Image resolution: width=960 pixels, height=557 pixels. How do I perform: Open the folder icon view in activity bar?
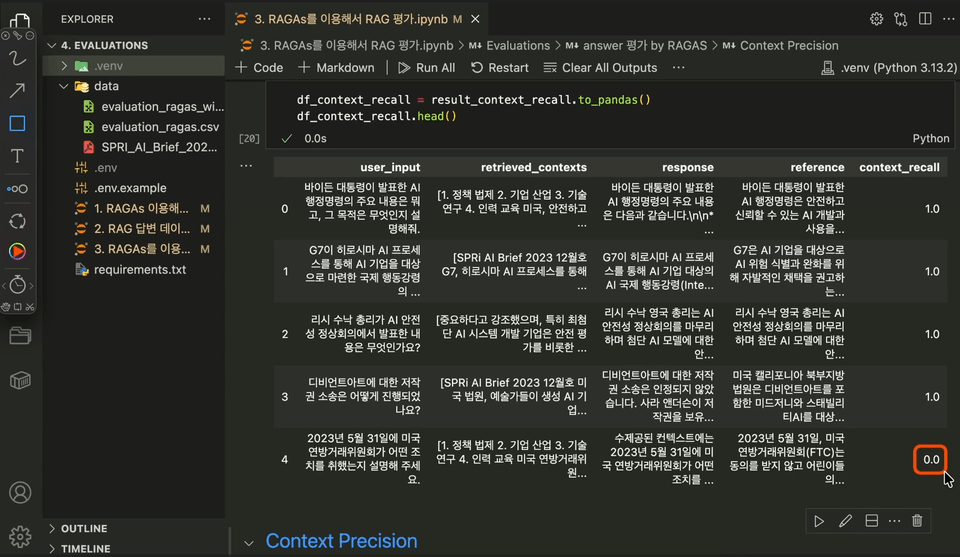[x=20, y=335]
